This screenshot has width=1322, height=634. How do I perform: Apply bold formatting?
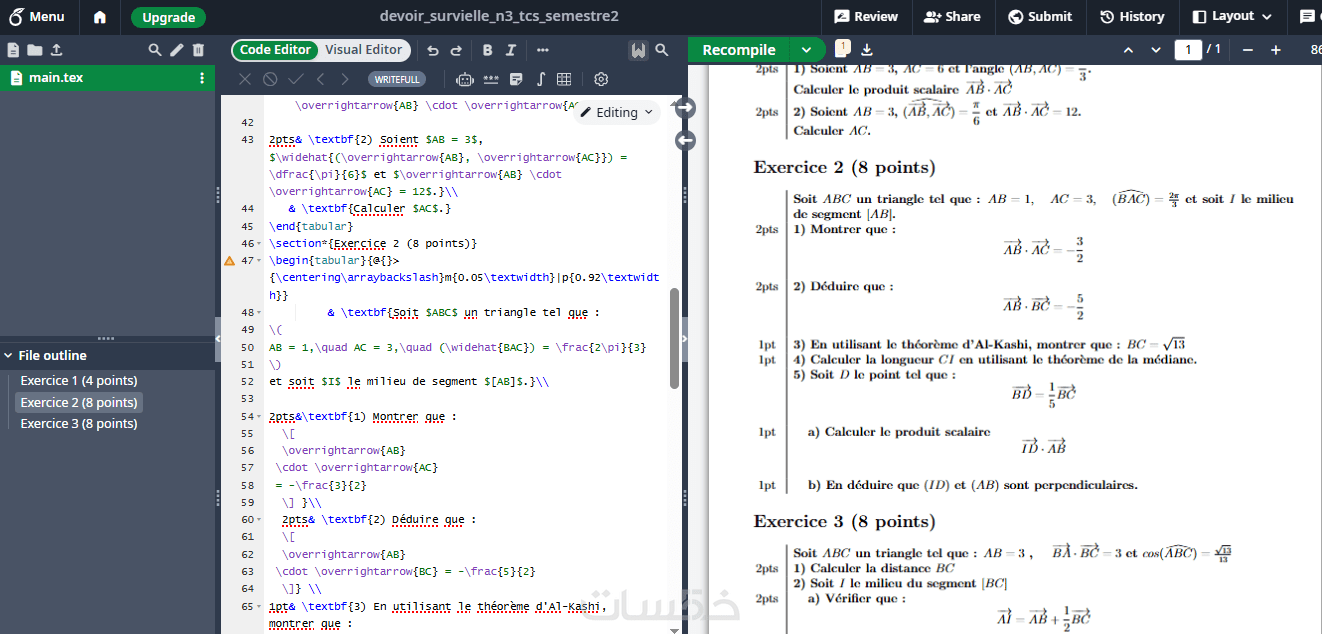click(x=487, y=50)
